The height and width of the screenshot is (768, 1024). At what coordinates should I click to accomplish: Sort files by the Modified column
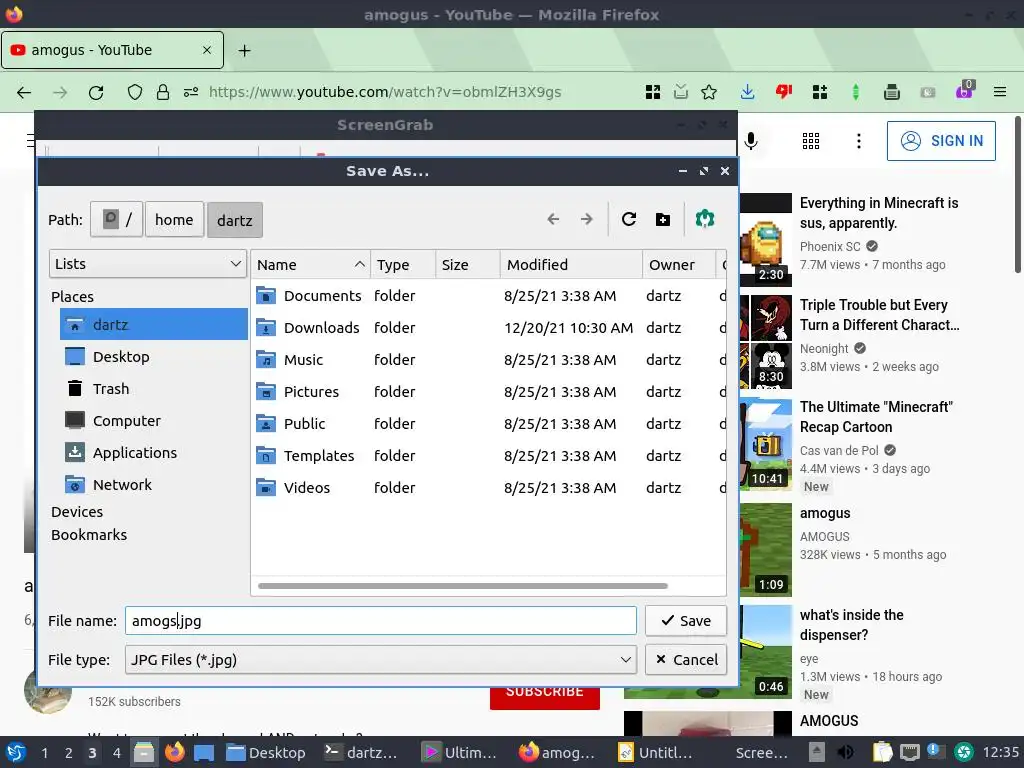click(x=571, y=264)
